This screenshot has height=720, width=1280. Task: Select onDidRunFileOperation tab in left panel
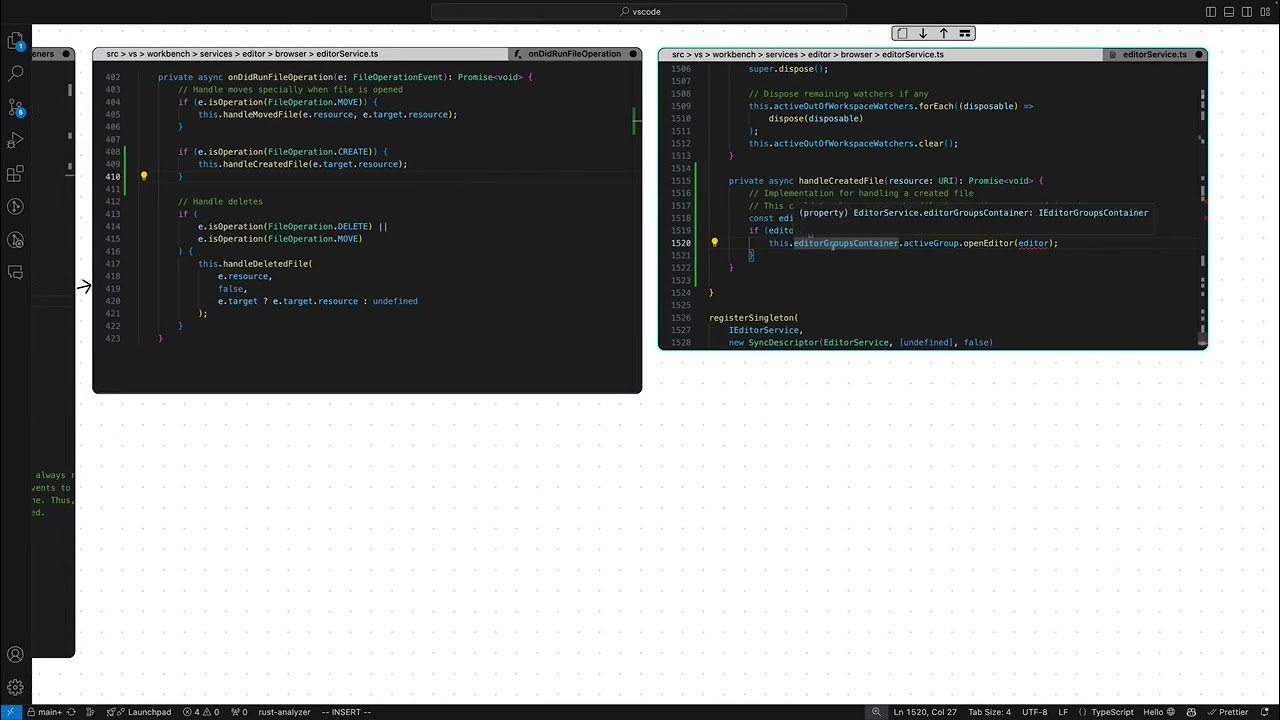(x=574, y=54)
